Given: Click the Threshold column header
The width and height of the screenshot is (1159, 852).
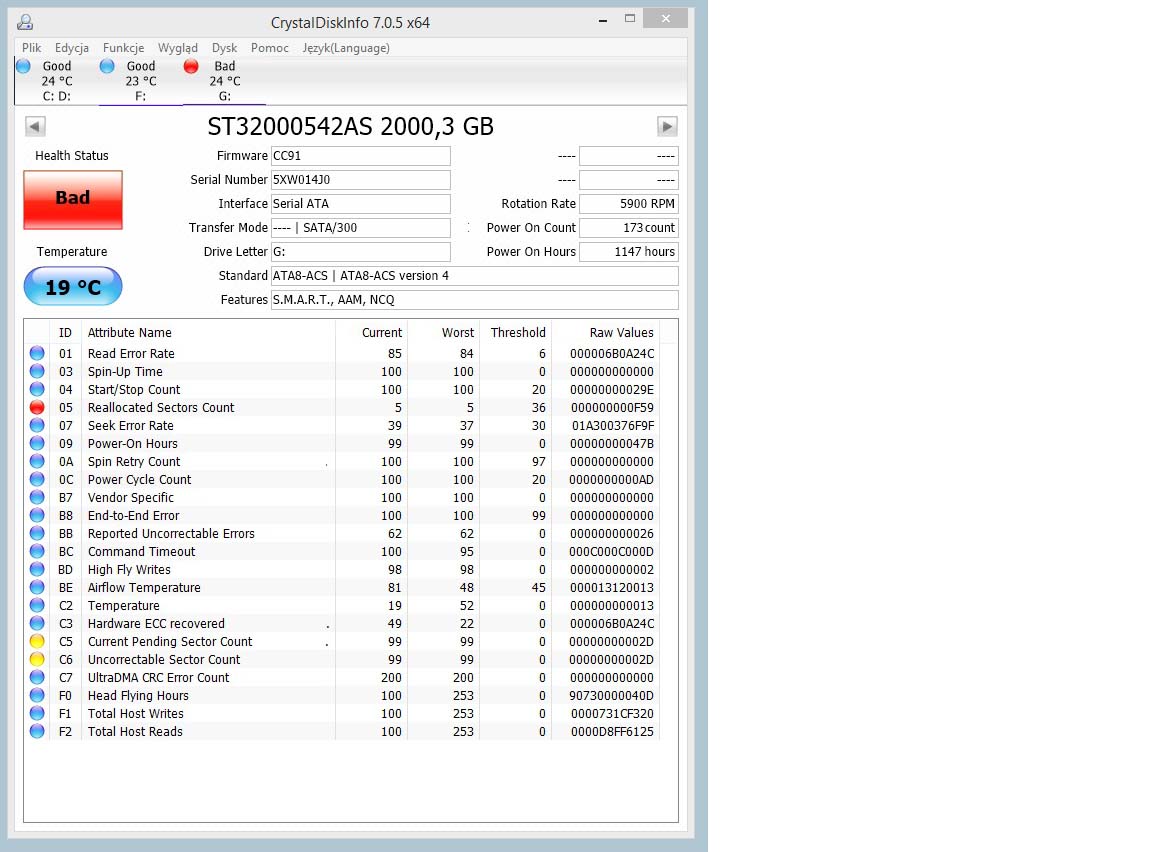Looking at the screenshot, I should pyautogui.click(x=518, y=333).
